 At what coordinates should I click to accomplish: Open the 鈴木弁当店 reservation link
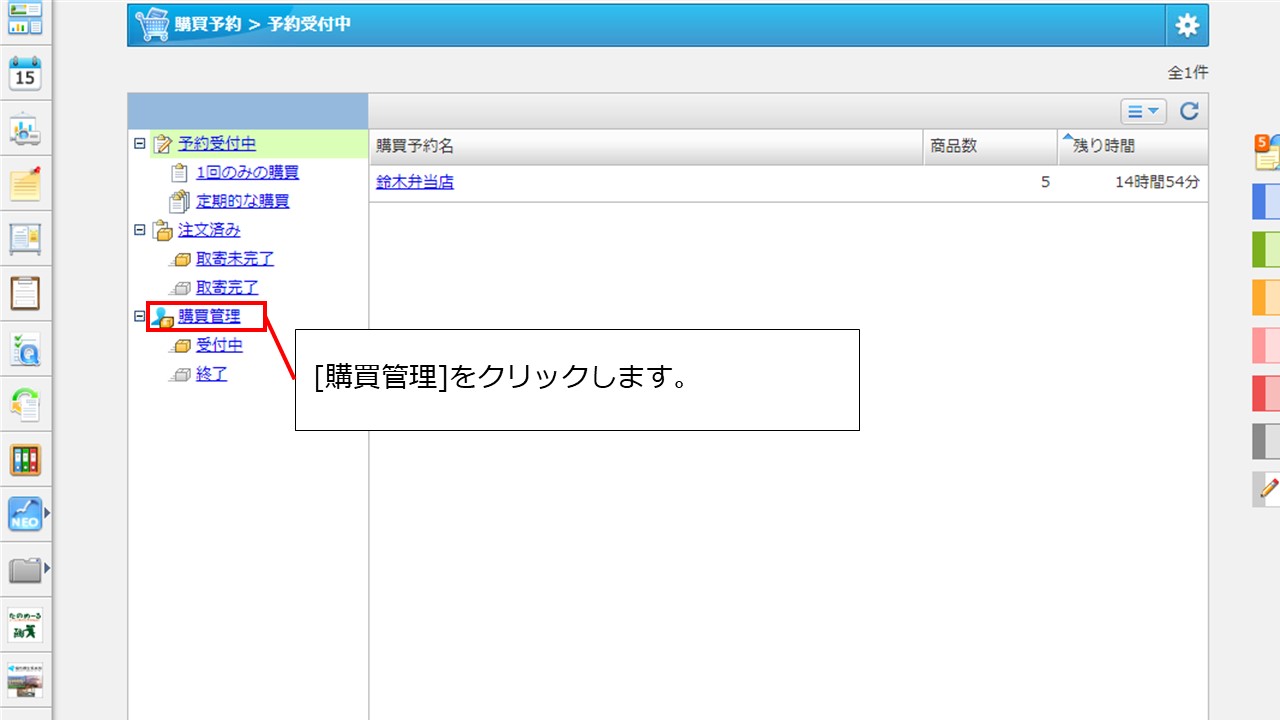[x=415, y=182]
